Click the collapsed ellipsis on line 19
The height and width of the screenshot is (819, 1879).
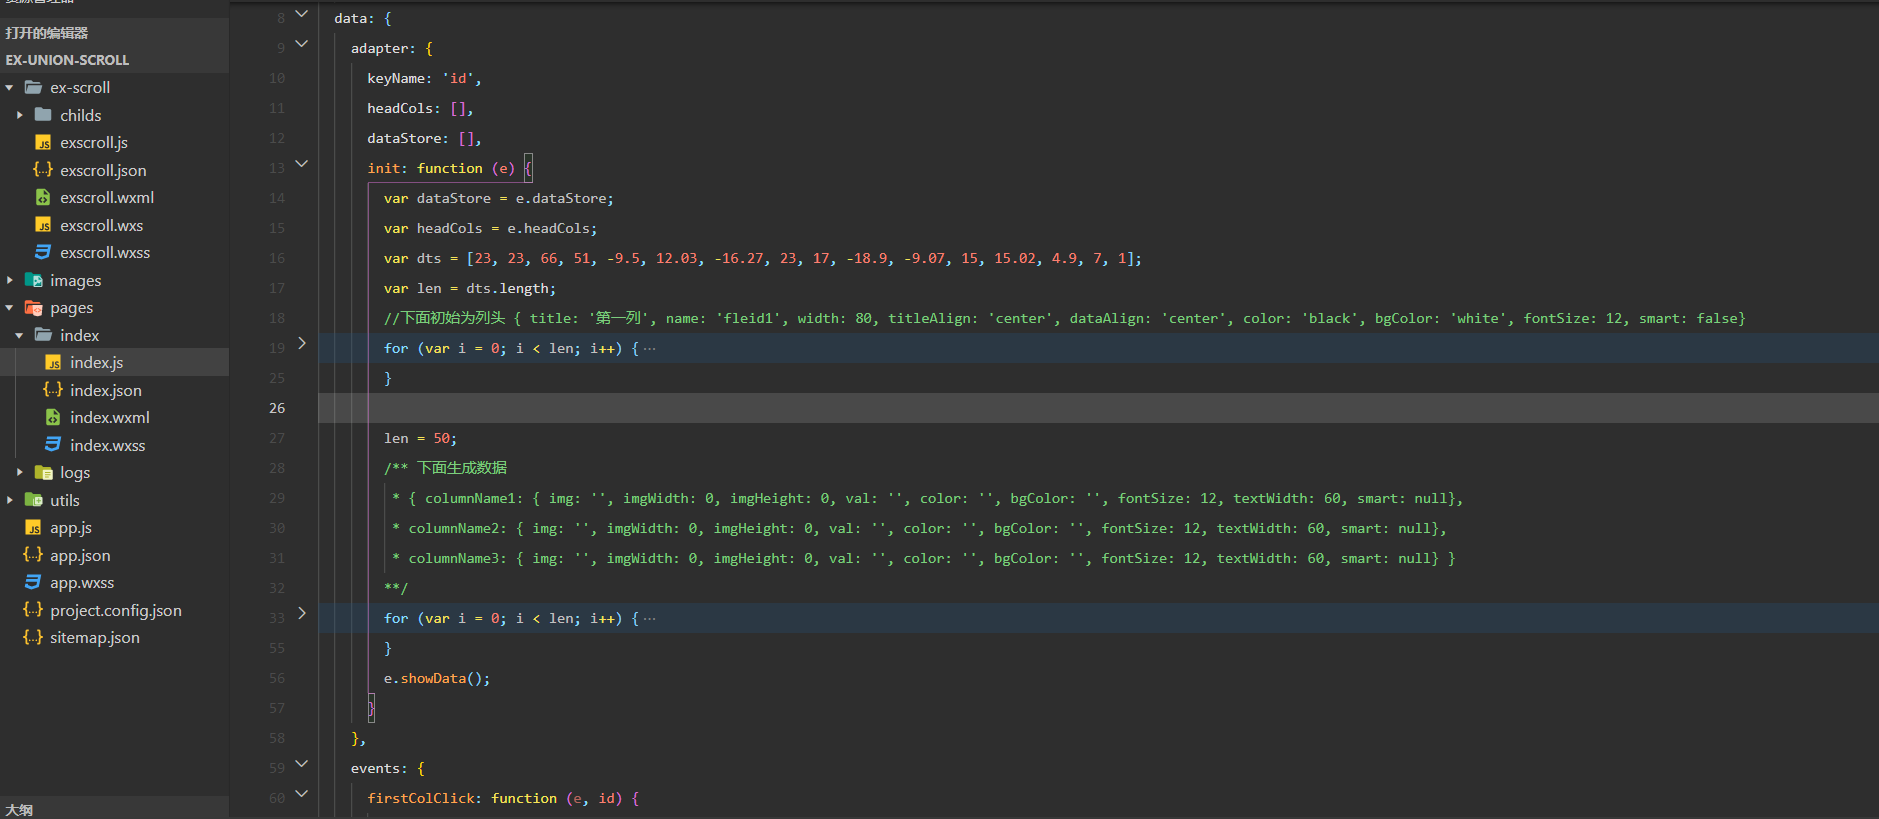[650, 348]
